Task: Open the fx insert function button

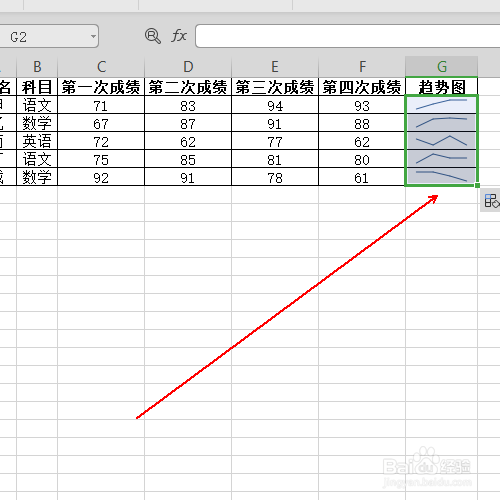Action: [179, 36]
